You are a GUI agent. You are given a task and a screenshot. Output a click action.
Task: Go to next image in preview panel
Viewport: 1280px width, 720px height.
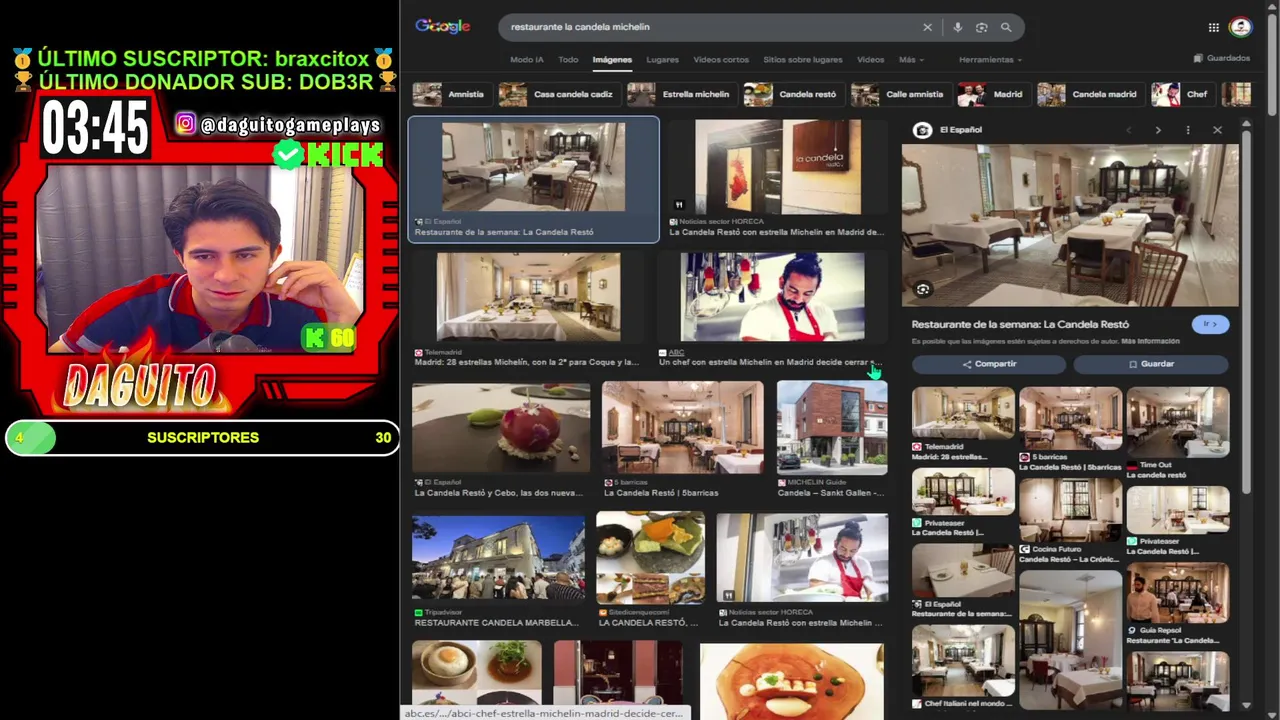tap(1158, 130)
